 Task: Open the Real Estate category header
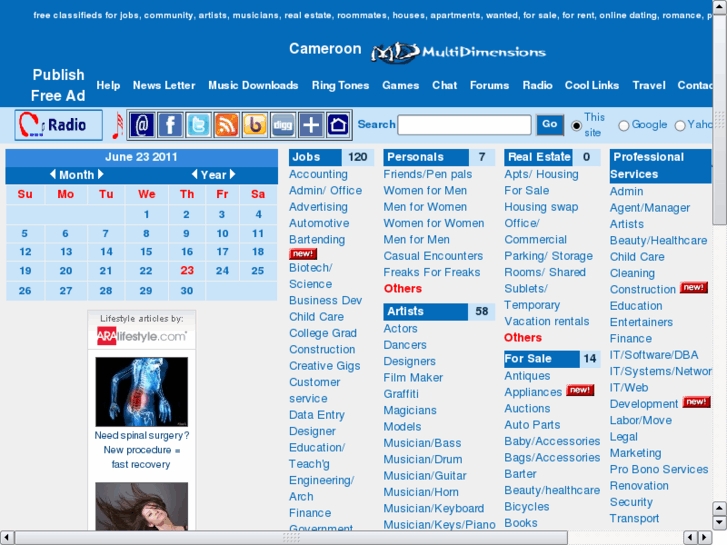tap(539, 157)
